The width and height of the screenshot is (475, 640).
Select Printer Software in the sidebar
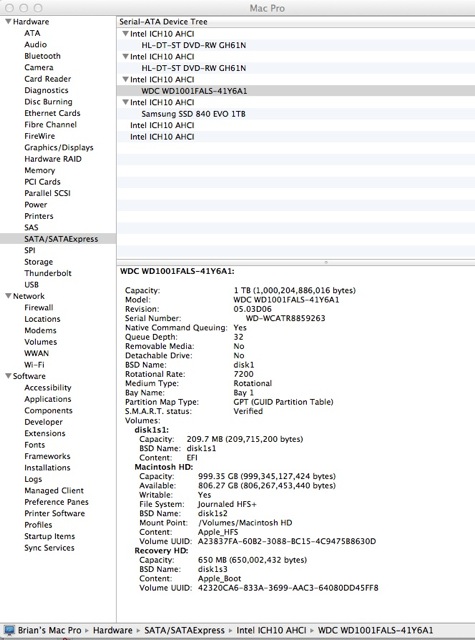coord(55,513)
